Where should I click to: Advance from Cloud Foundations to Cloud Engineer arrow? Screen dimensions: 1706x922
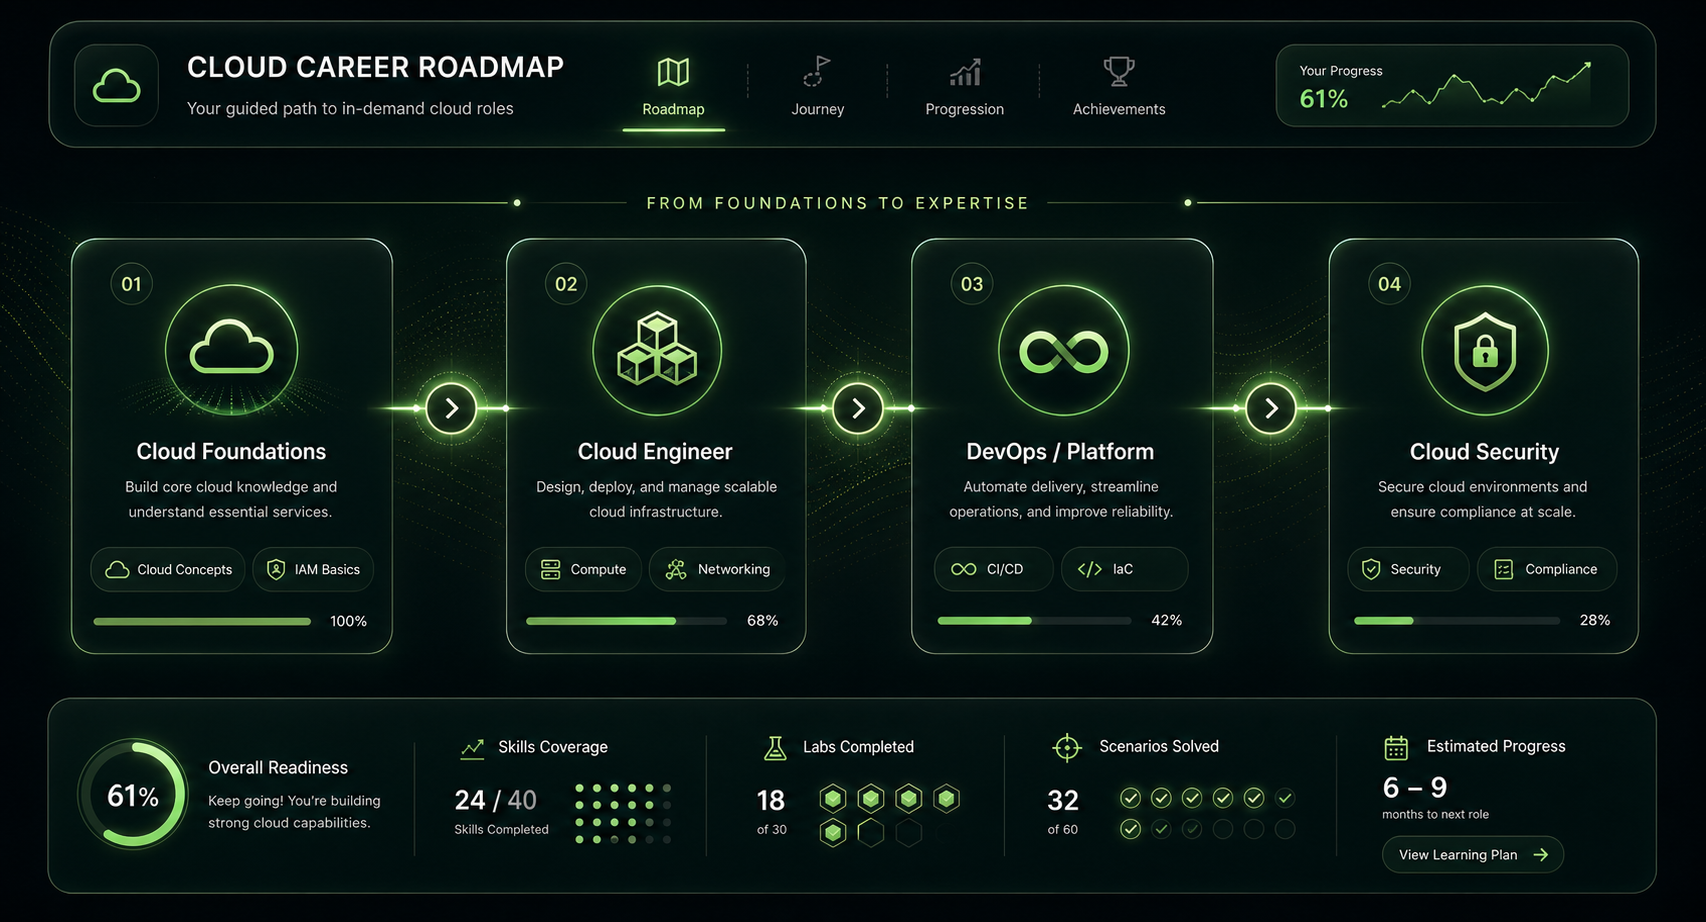pyautogui.click(x=451, y=408)
